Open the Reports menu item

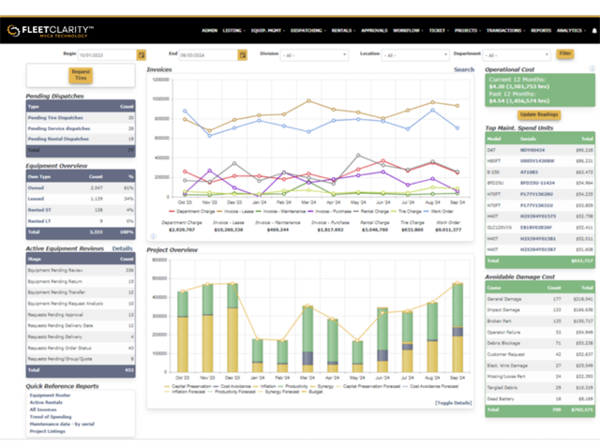(541, 31)
